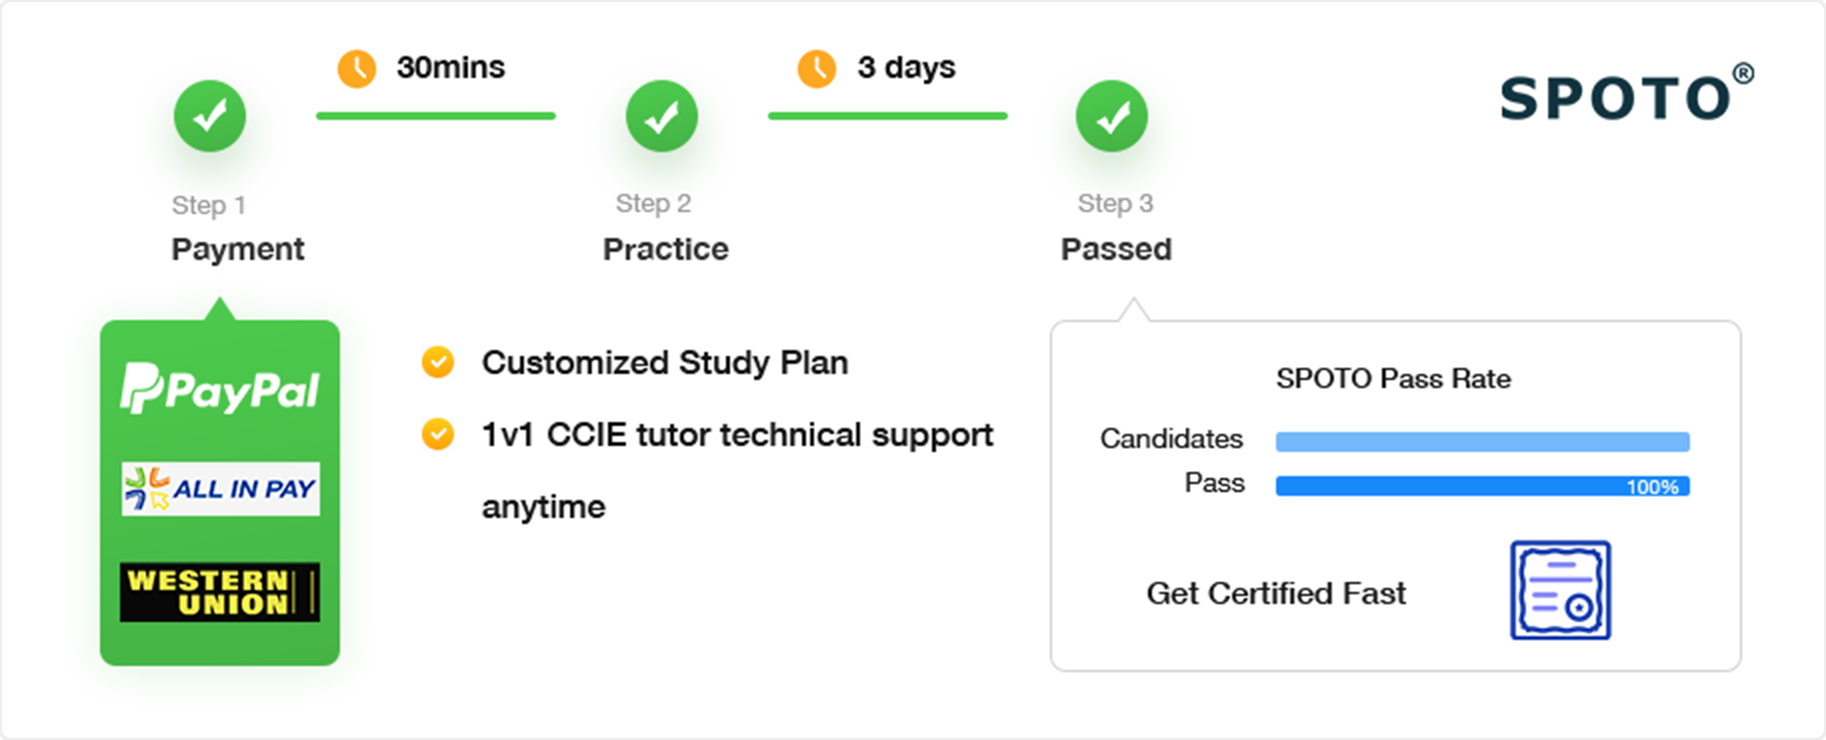The width and height of the screenshot is (1826, 740).
Task: Click the Step 3 green checkmark circle
Action: [x=1112, y=116]
